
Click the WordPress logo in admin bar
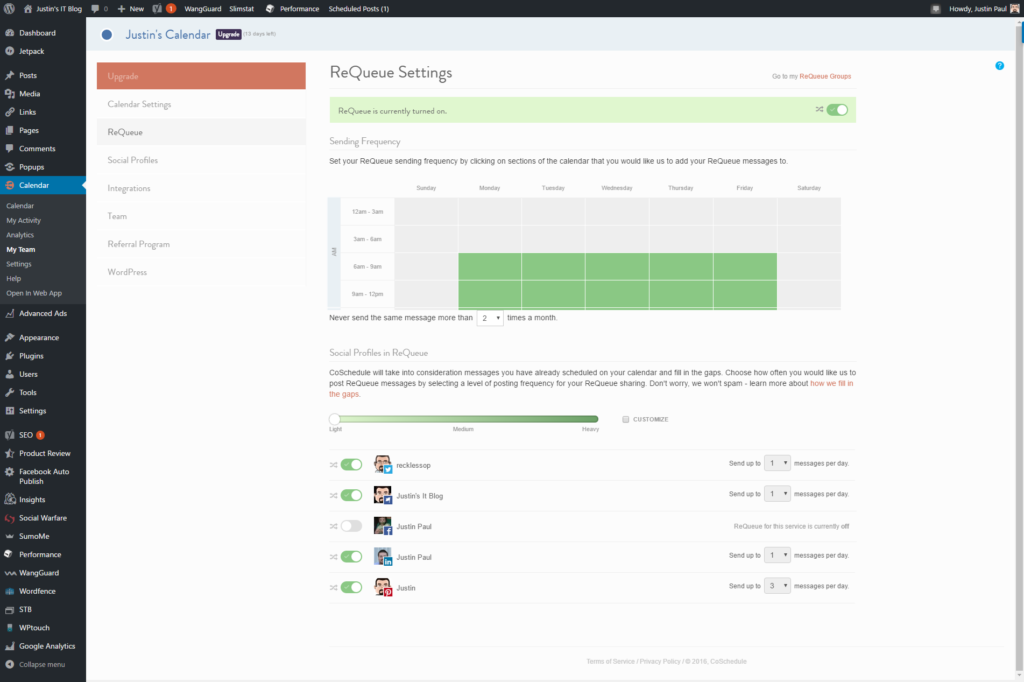[x=9, y=8]
